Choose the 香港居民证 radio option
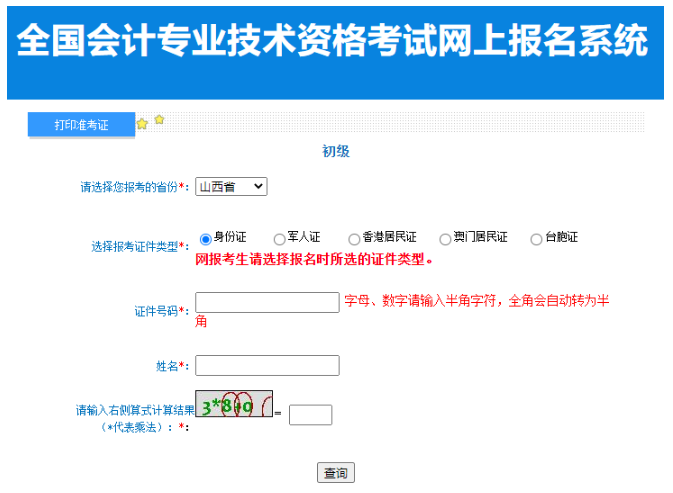The image size is (673, 493). pyautogui.click(x=354, y=239)
